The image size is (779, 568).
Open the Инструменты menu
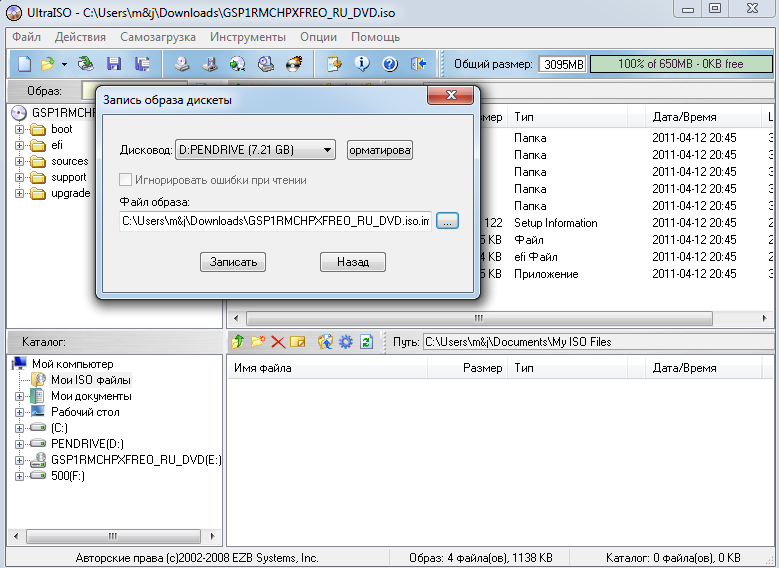(x=248, y=37)
